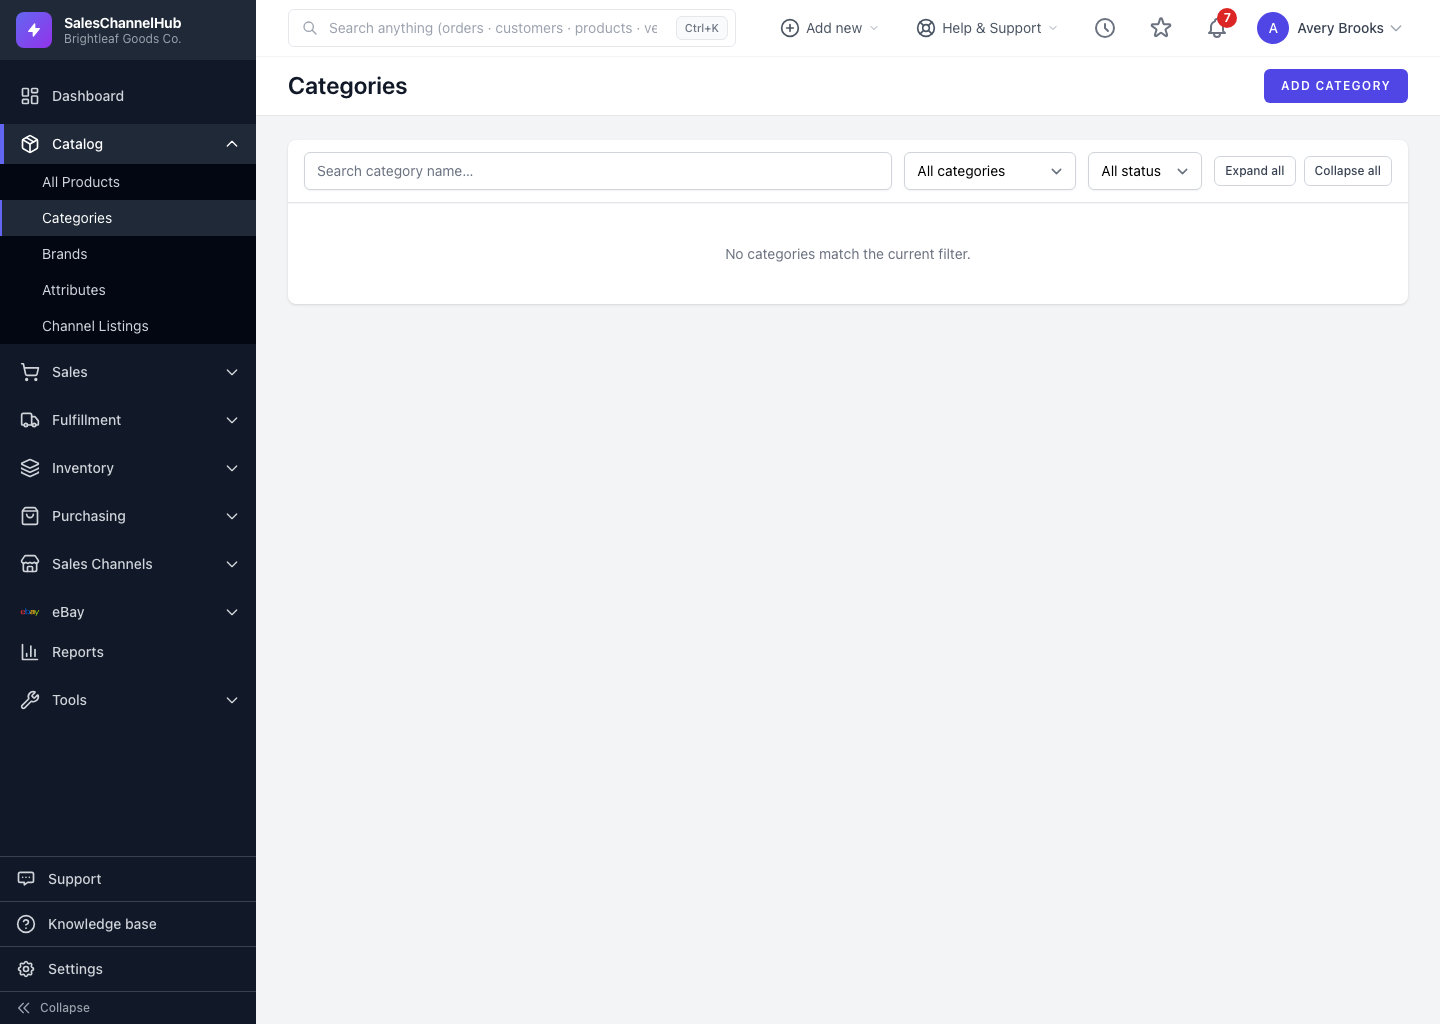The width and height of the screenshot is (1440, 1024).
Task: Click the search magnifier icon
Action: 310,28
